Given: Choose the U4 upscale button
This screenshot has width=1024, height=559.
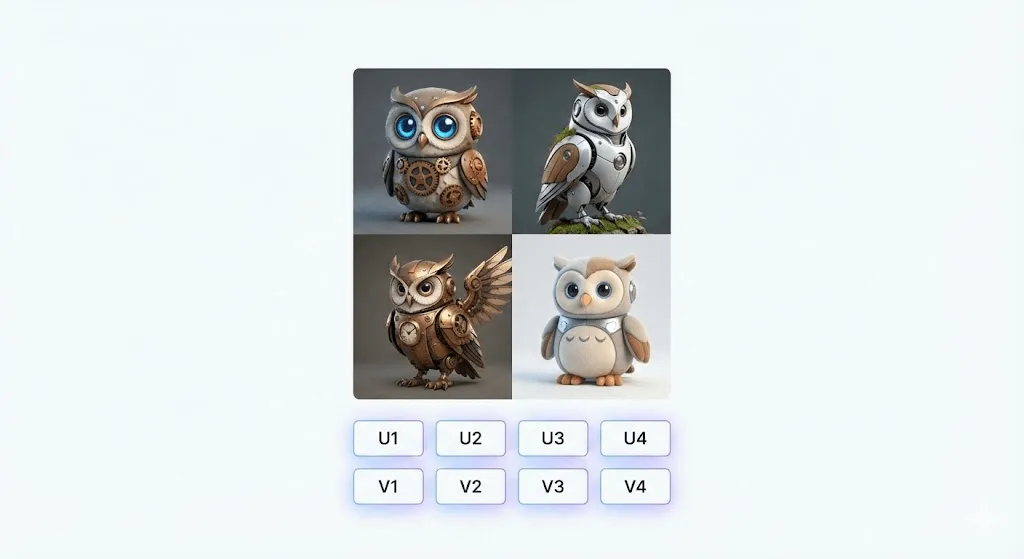Looking at the screenshot, I should click(635, 438).
